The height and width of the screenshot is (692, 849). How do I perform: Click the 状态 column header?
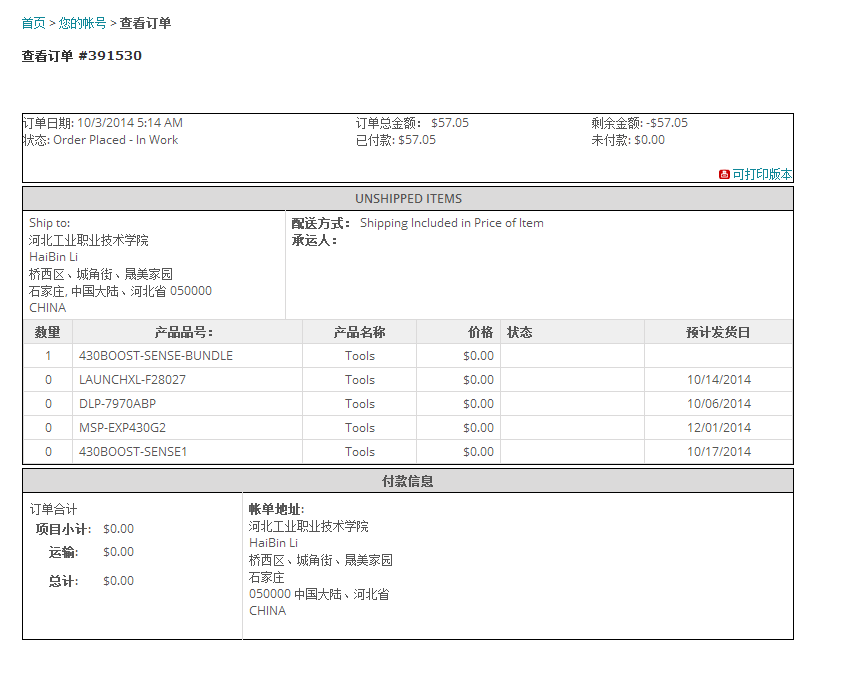(x=520, y=332)
